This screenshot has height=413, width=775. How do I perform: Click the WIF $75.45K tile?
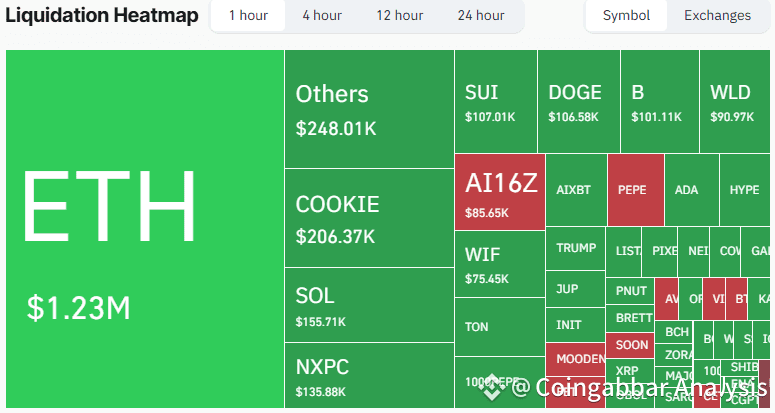coord(500,264)
